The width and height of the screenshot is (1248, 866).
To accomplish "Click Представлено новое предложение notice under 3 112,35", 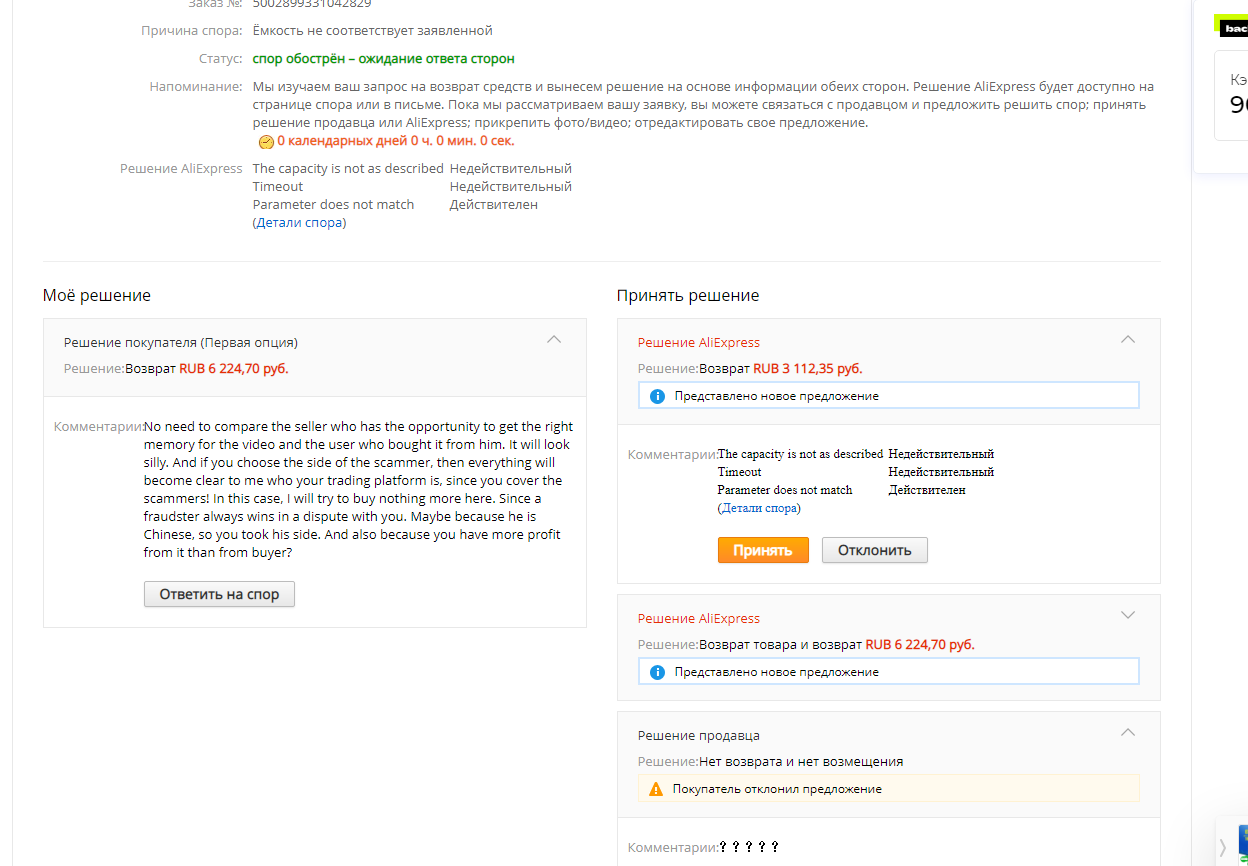I will point(776,396).
